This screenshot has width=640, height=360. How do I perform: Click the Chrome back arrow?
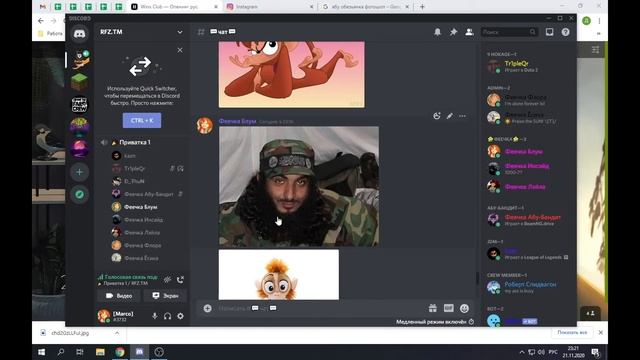click(x=40, y=21)
